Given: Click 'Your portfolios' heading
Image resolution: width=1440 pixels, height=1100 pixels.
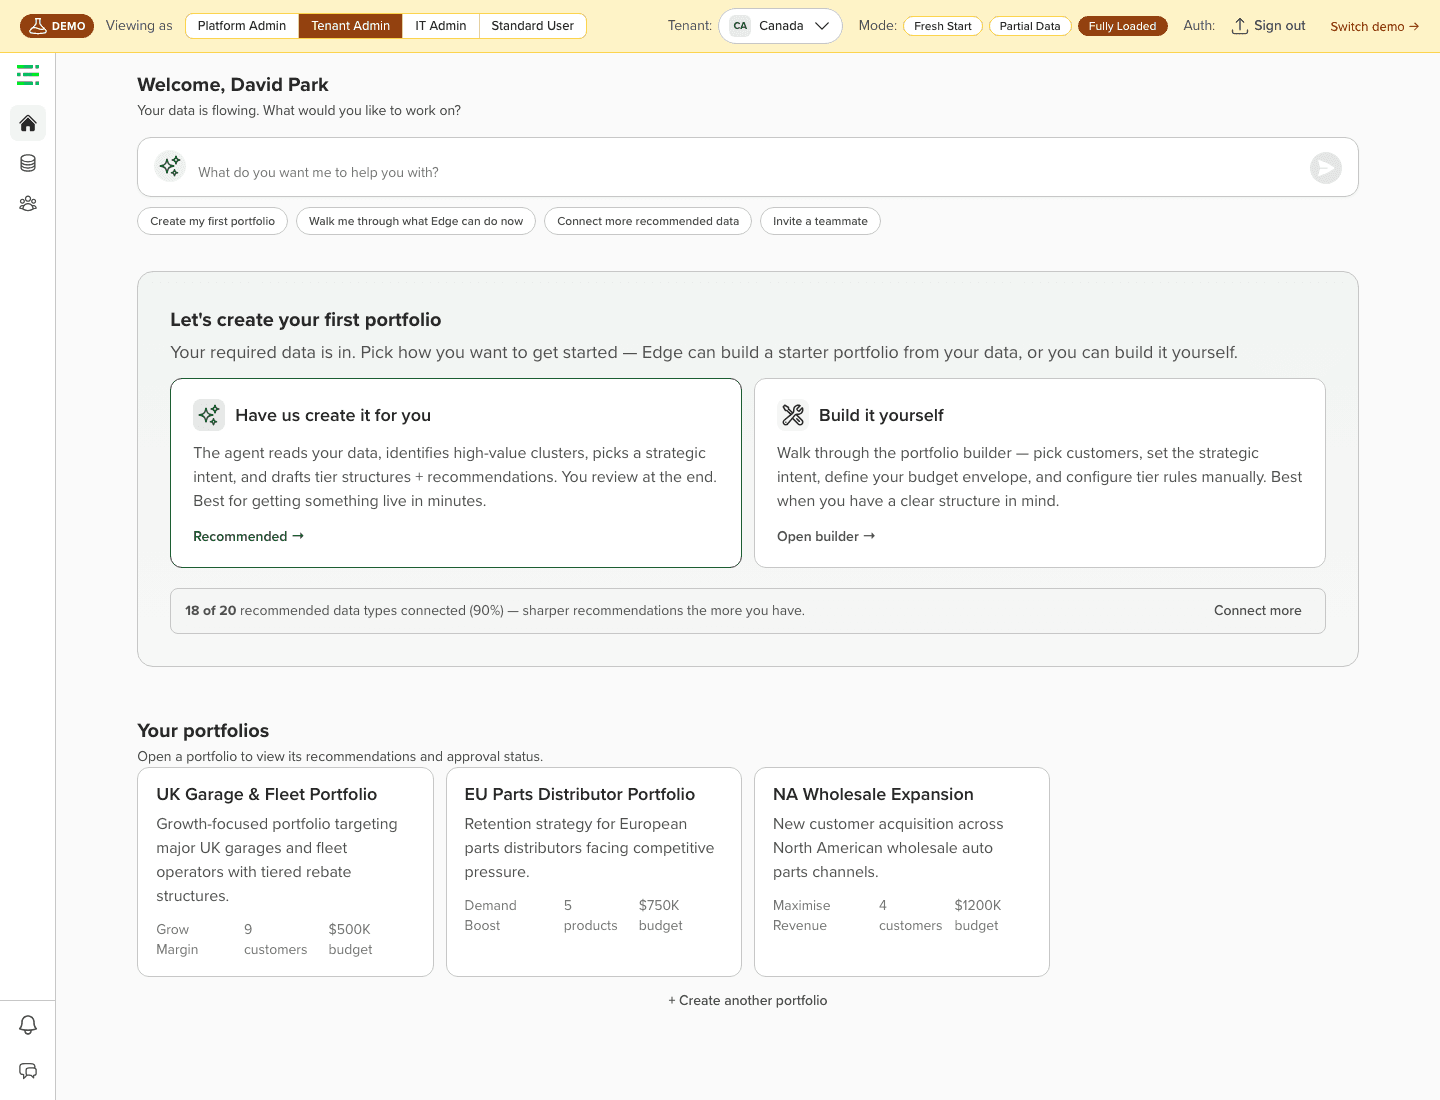Looking at the screenshot, I should tap(203, 731).
